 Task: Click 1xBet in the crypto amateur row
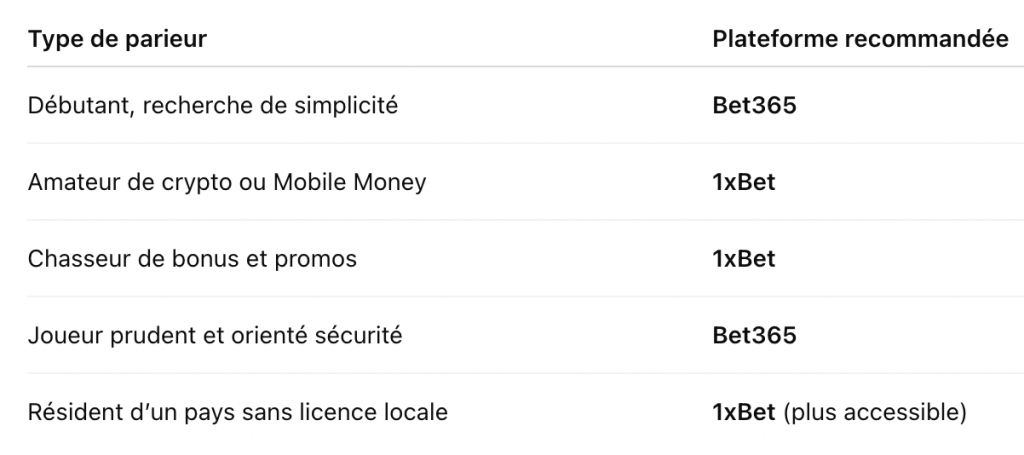744,182
